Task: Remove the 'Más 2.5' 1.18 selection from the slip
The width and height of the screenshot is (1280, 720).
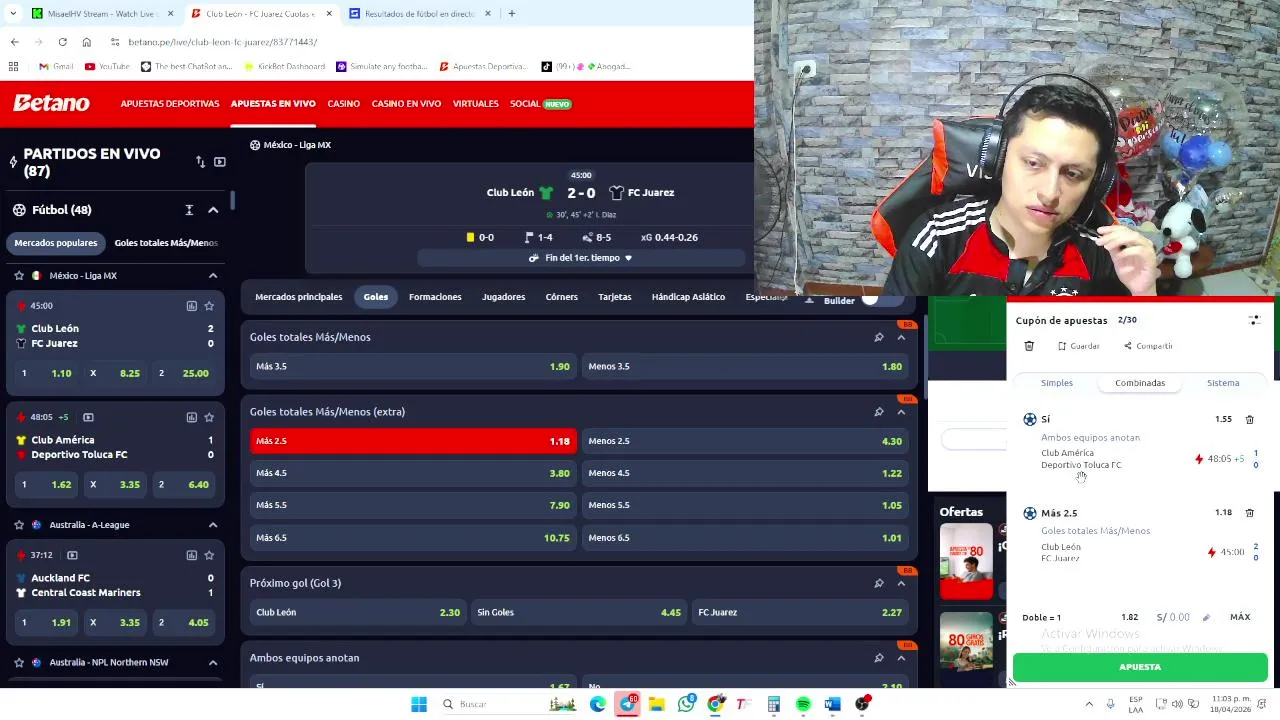Action: [1249, 513]
